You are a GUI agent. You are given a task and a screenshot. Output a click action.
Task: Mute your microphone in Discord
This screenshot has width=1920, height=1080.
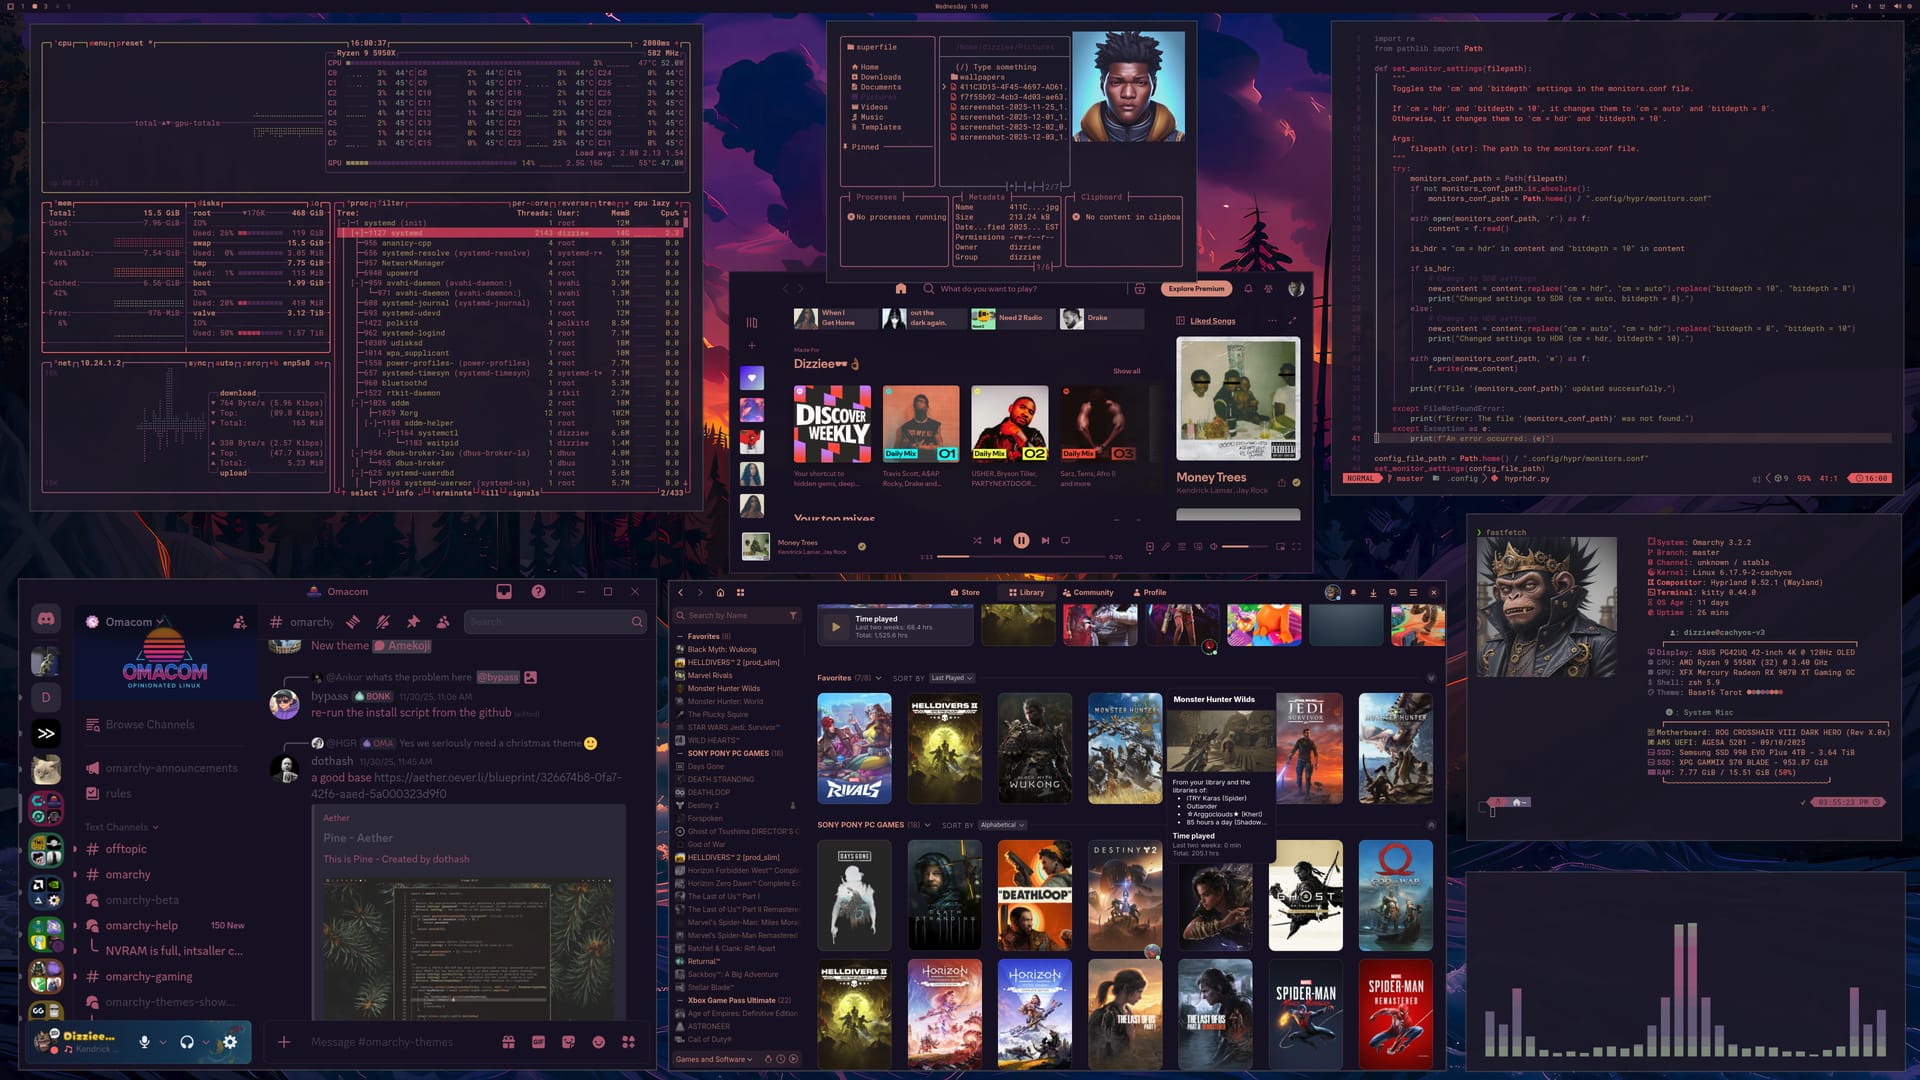146,1042
